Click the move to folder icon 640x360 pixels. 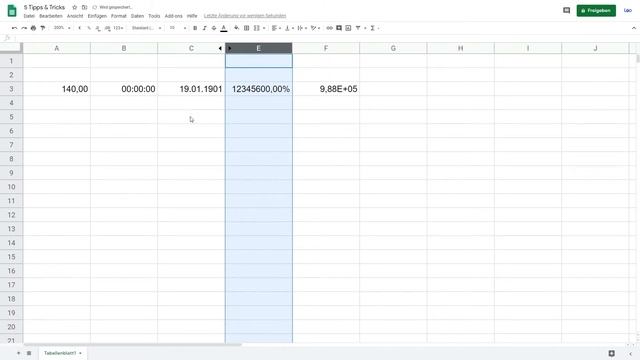[84, 7]
